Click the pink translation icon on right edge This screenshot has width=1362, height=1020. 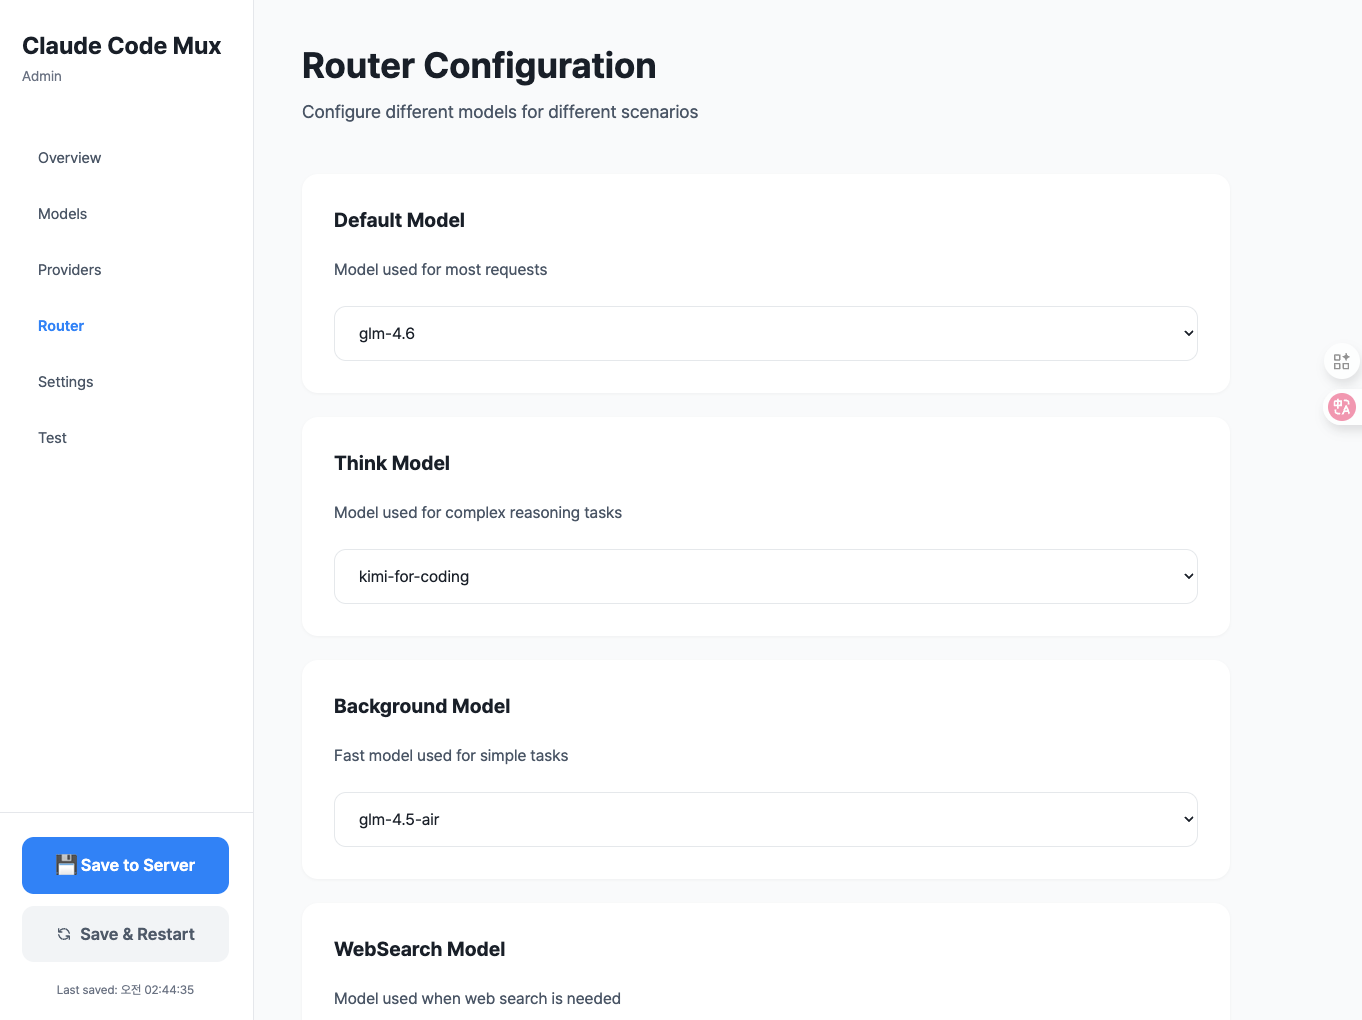pyautogui.click(x=1341, y=407)
